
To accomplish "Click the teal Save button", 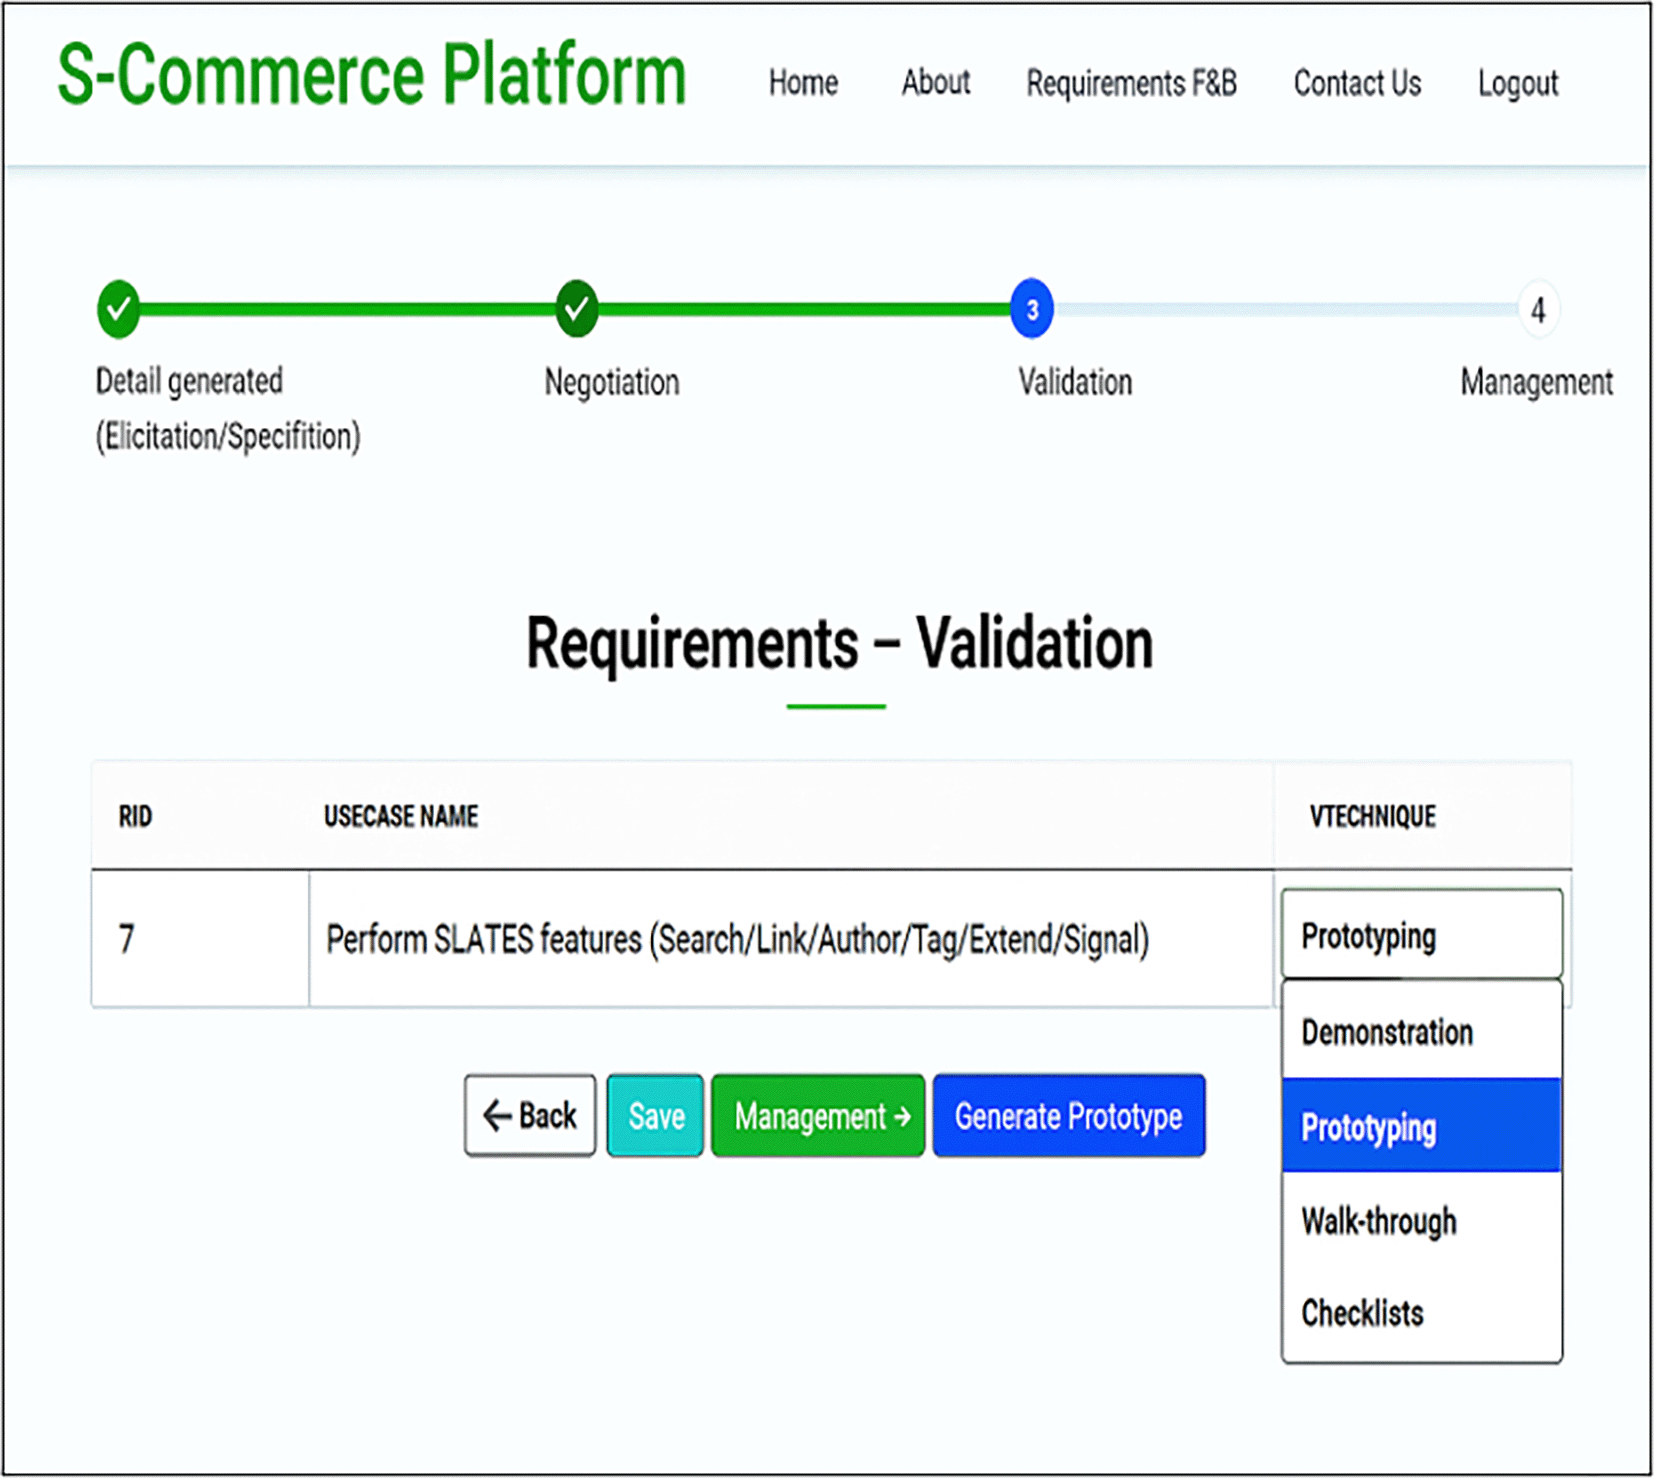I will tap(655, 1115).
